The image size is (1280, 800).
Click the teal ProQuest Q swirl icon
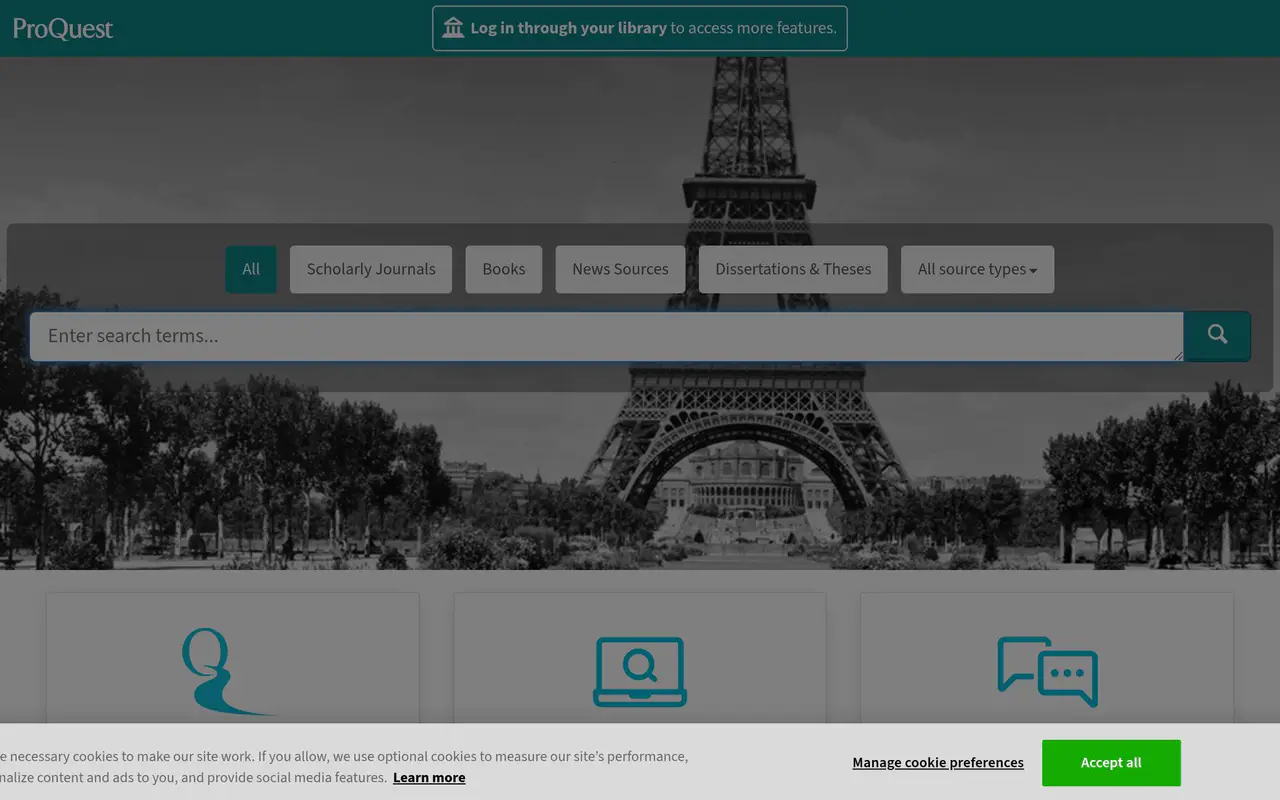pos(228,671)
